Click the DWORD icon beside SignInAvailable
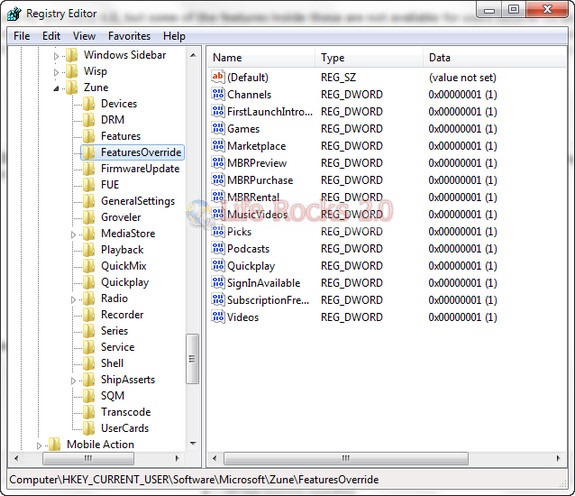This screenshot has height=496, width=575. 218,283
